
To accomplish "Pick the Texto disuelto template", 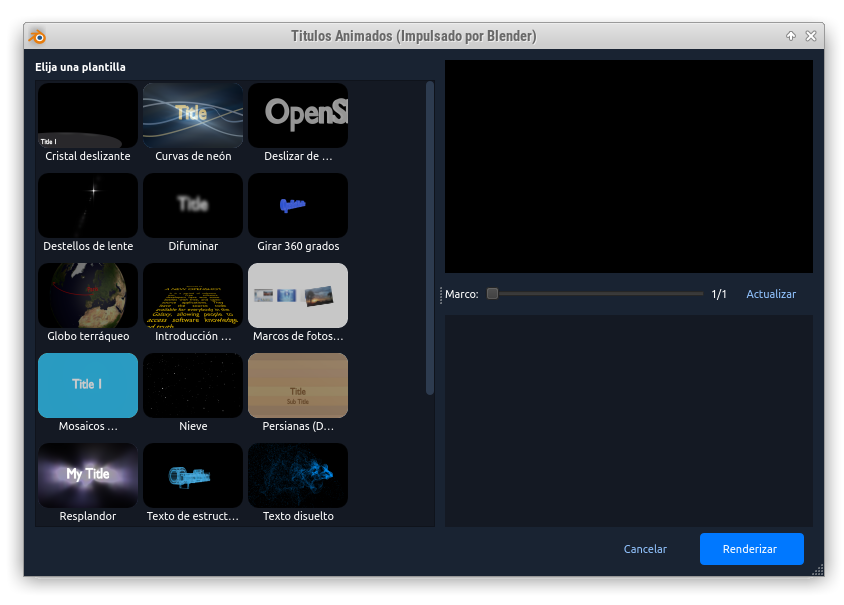I will click(x=298, y=476).
